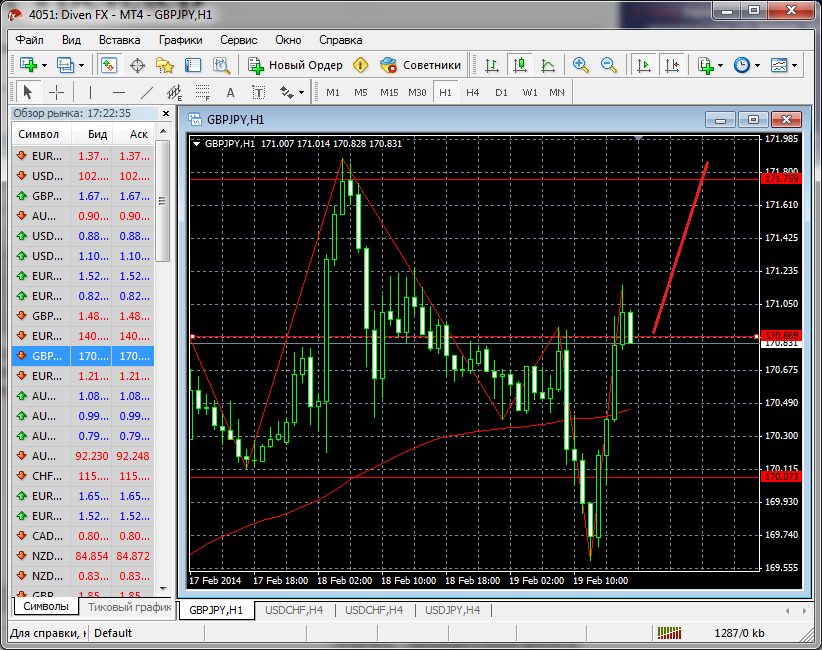Expand the Profiles dropdown arrow
This screenshot has height=650, width=822.
[81, 66]
